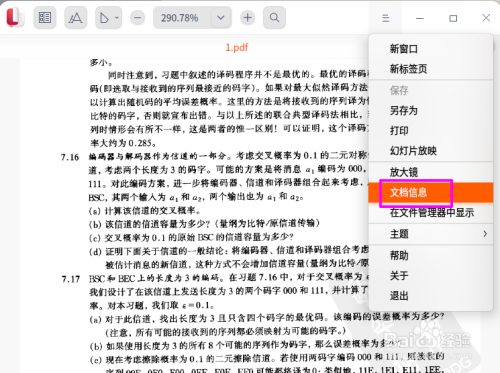Expand the 主题 submenu arrow
Image resolution: width=500 pixels, height=373 pixels.
tap(485, 234)
